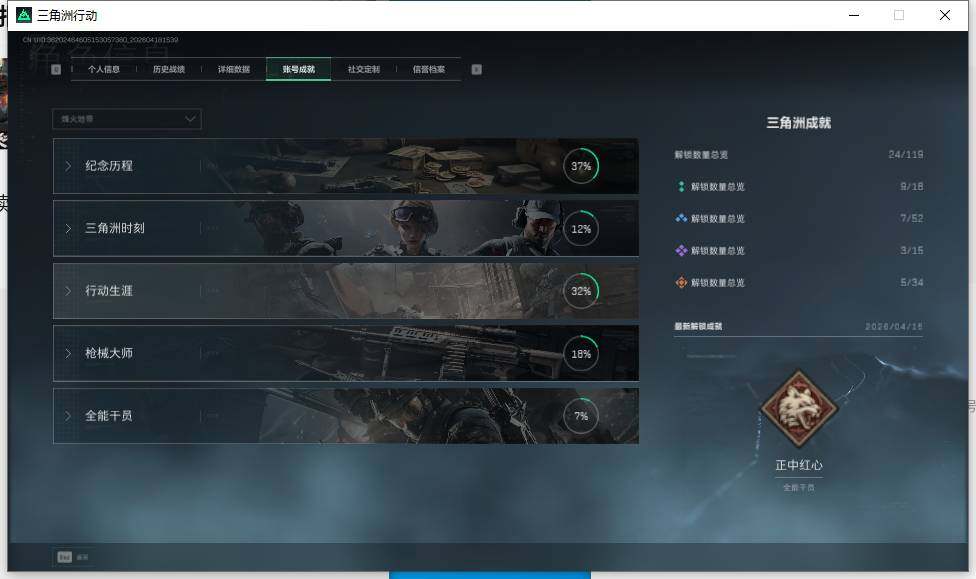
Task: Click the left tab-switch key icon
Action: coord(56,69)
